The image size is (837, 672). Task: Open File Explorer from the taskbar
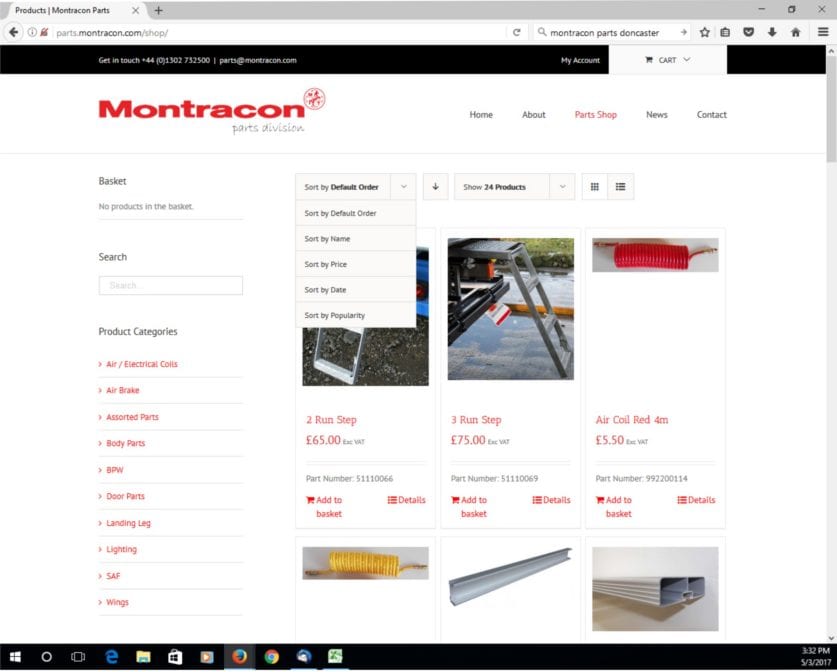143,657
